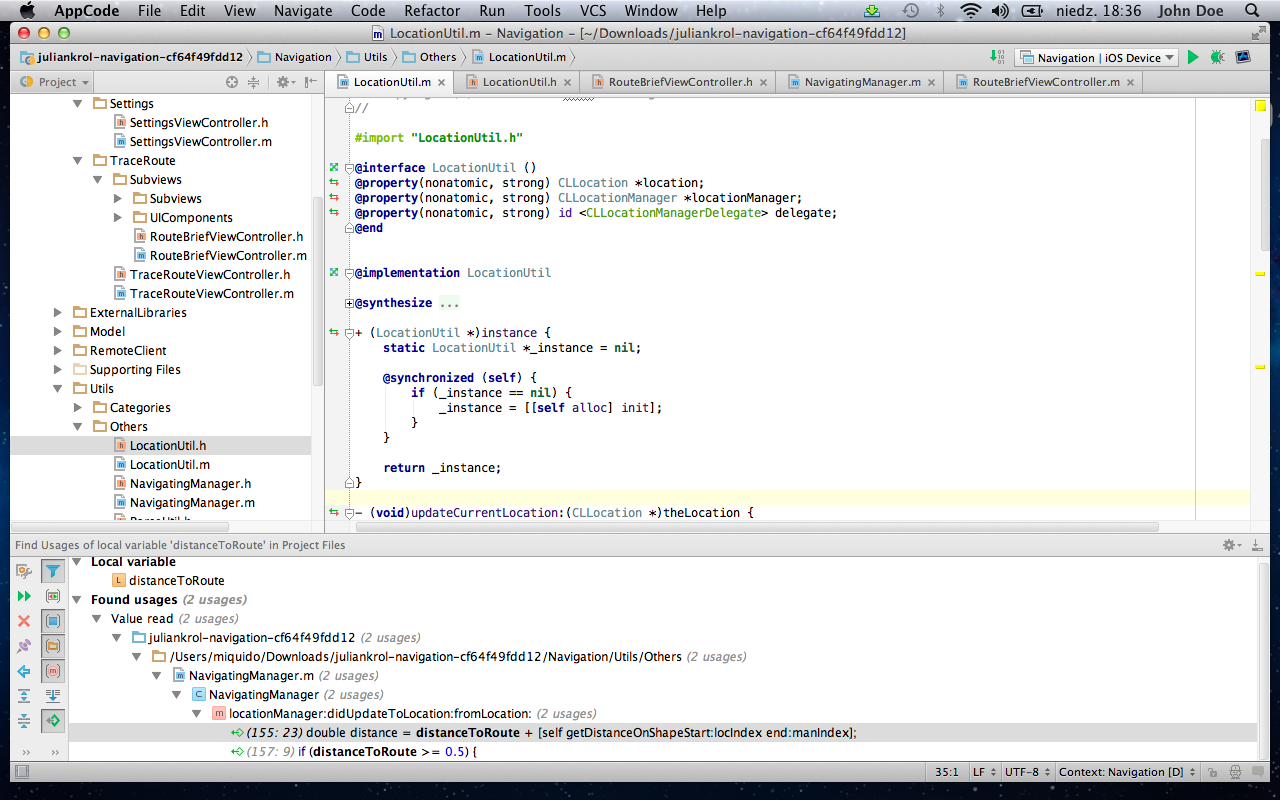Close the RouteBriefViewController.m tab
Viewport: 1280px width, 800px height.
tap(1131, 82)
